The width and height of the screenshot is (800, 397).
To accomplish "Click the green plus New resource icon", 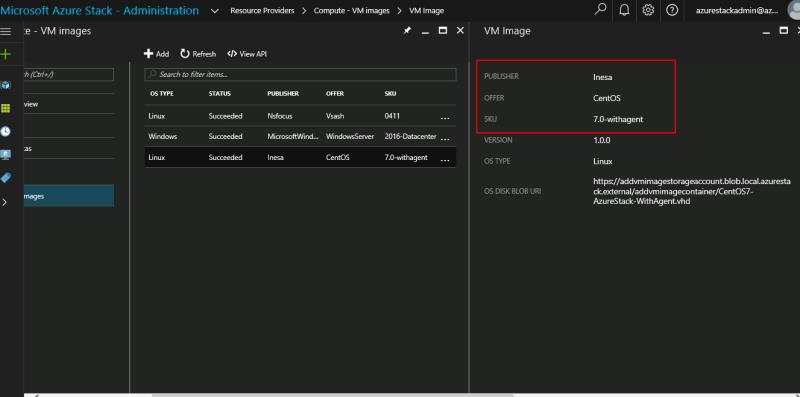I will coord(6,54).
